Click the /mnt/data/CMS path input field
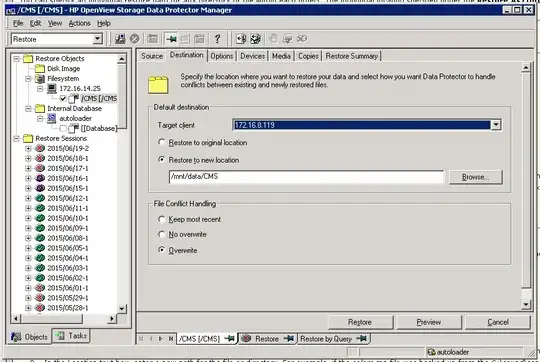This screenshot has height=362, width=540. click(307, 177)
